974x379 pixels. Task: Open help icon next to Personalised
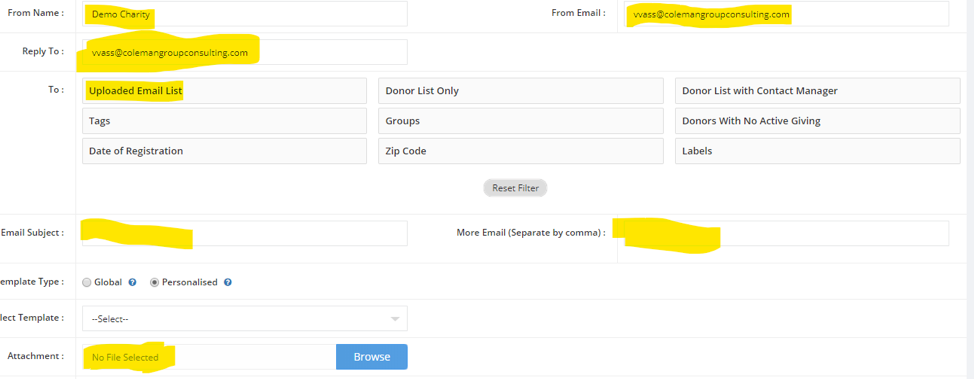click(227, 282)
